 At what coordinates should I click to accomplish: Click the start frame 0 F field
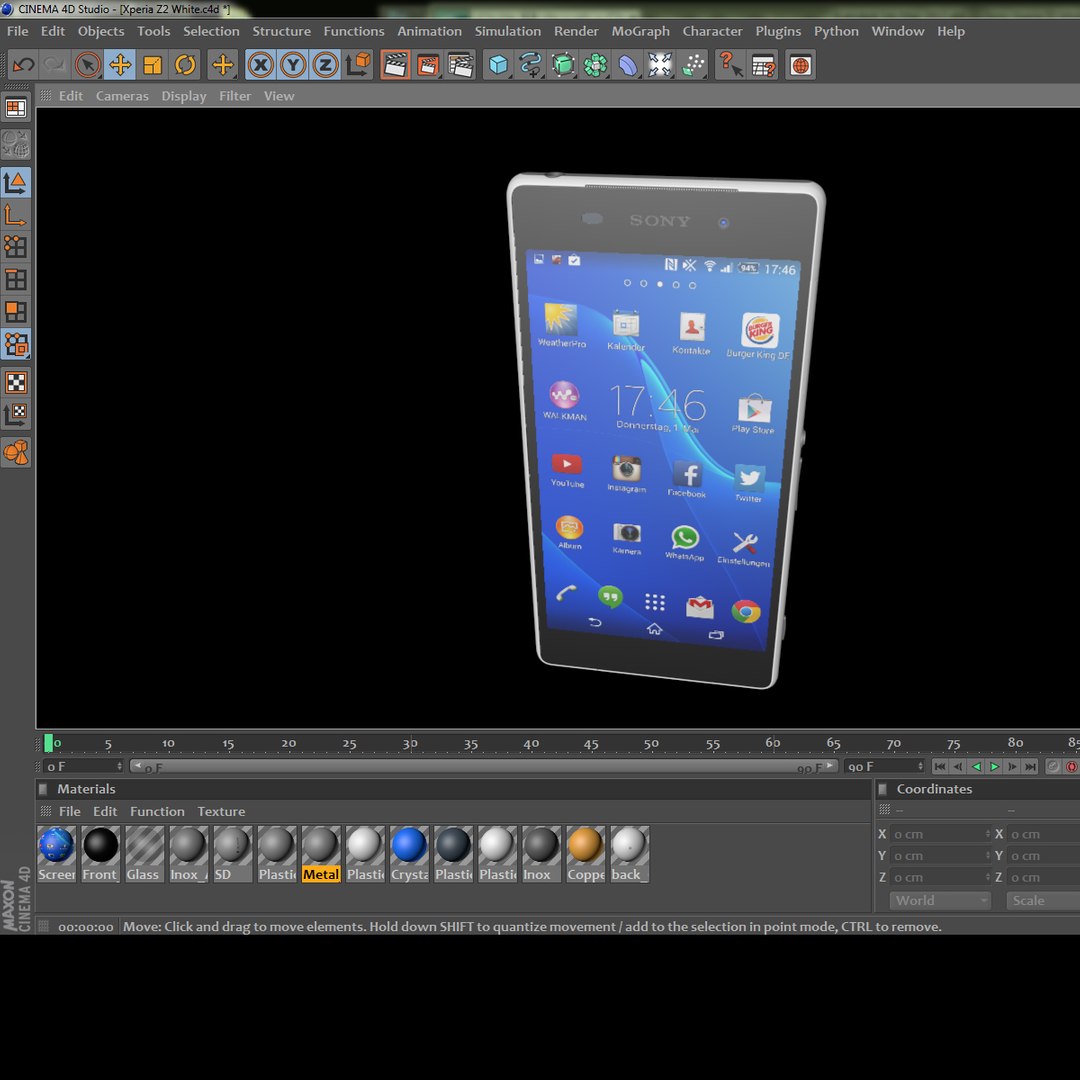pos(83,766)
